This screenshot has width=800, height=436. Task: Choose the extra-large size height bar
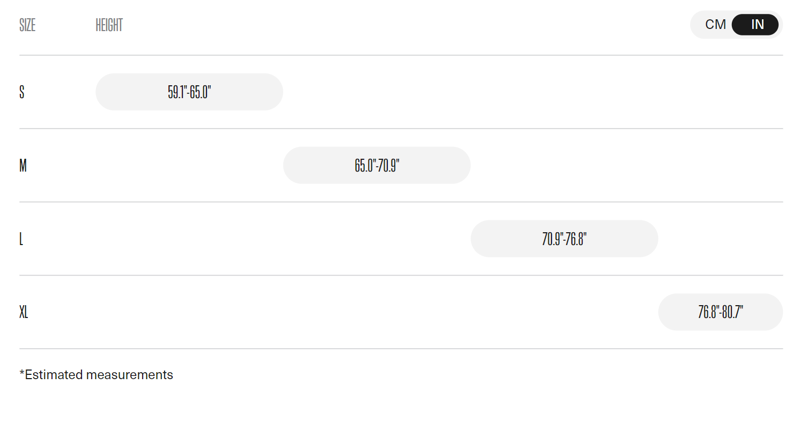pyautogui.click(x=720, y=312)
